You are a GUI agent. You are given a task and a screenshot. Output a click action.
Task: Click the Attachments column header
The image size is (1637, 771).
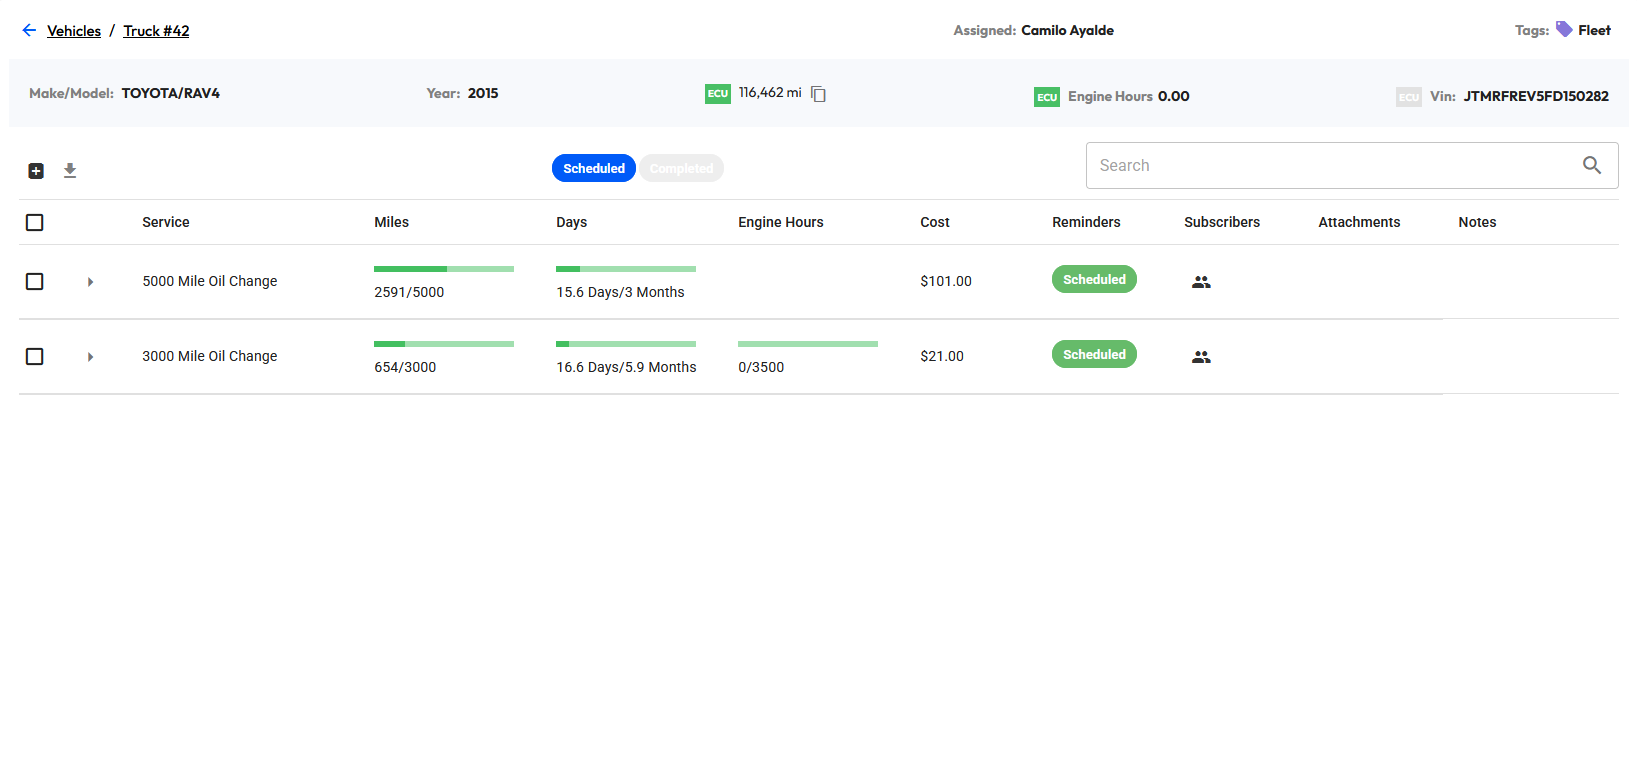[x=1359, y=222]
